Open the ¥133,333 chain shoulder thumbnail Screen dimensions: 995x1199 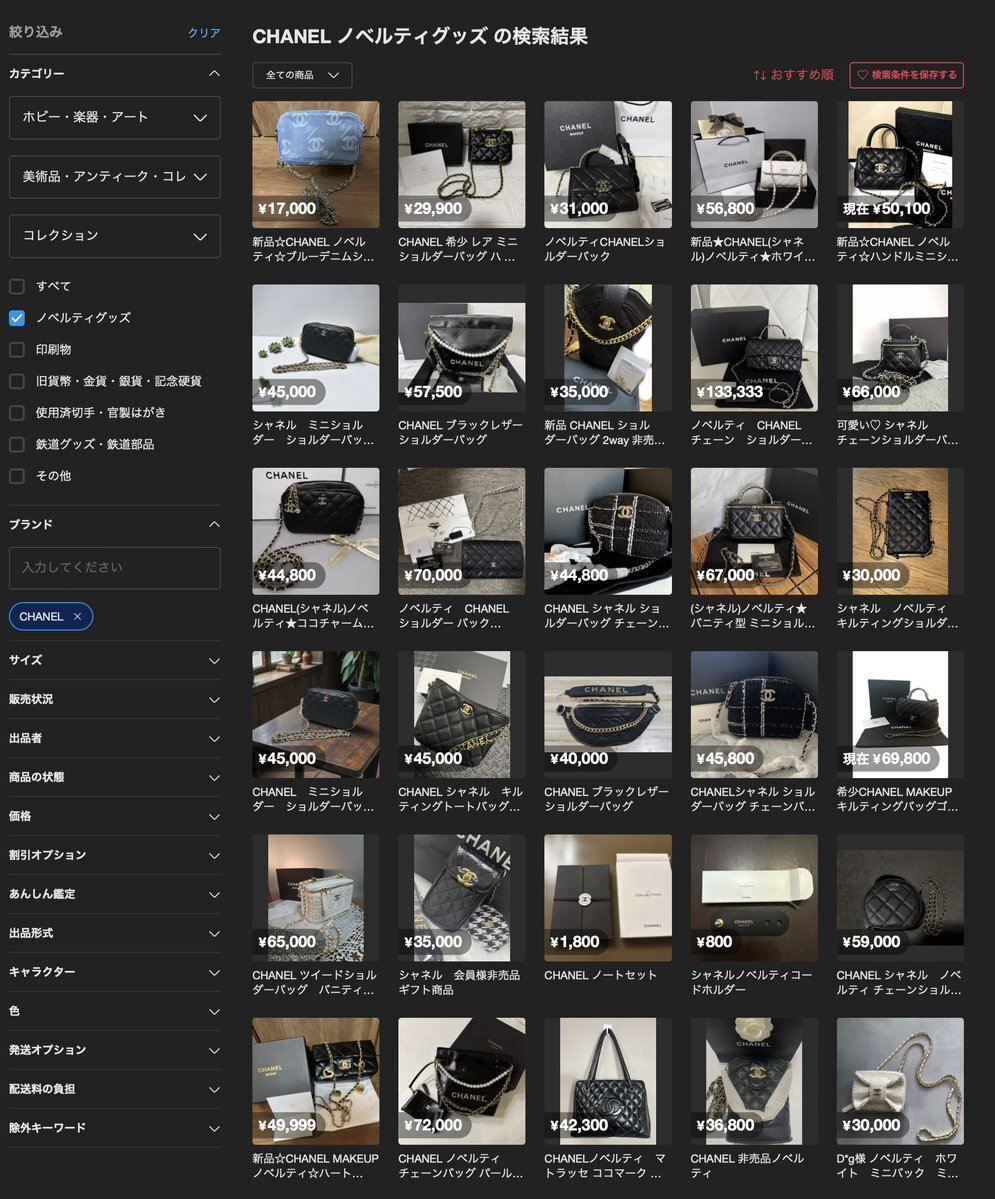[x=754, y=348]
